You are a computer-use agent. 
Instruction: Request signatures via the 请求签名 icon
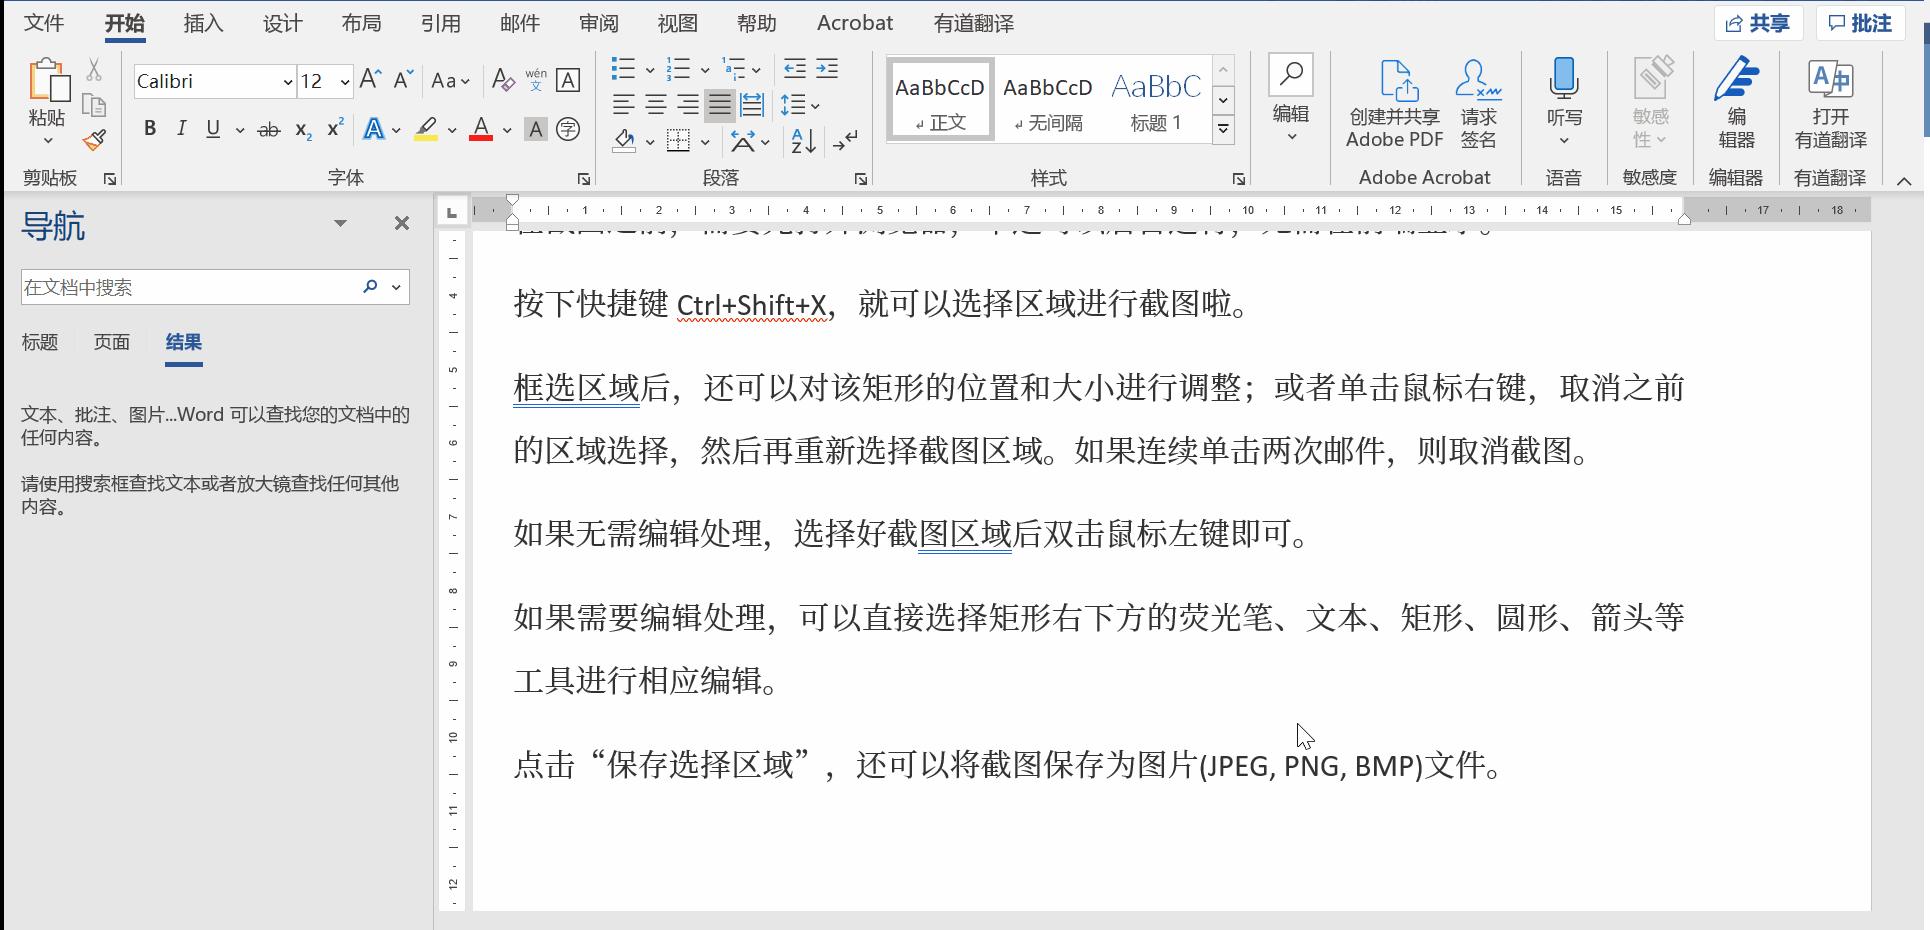tap(1478, 100)
